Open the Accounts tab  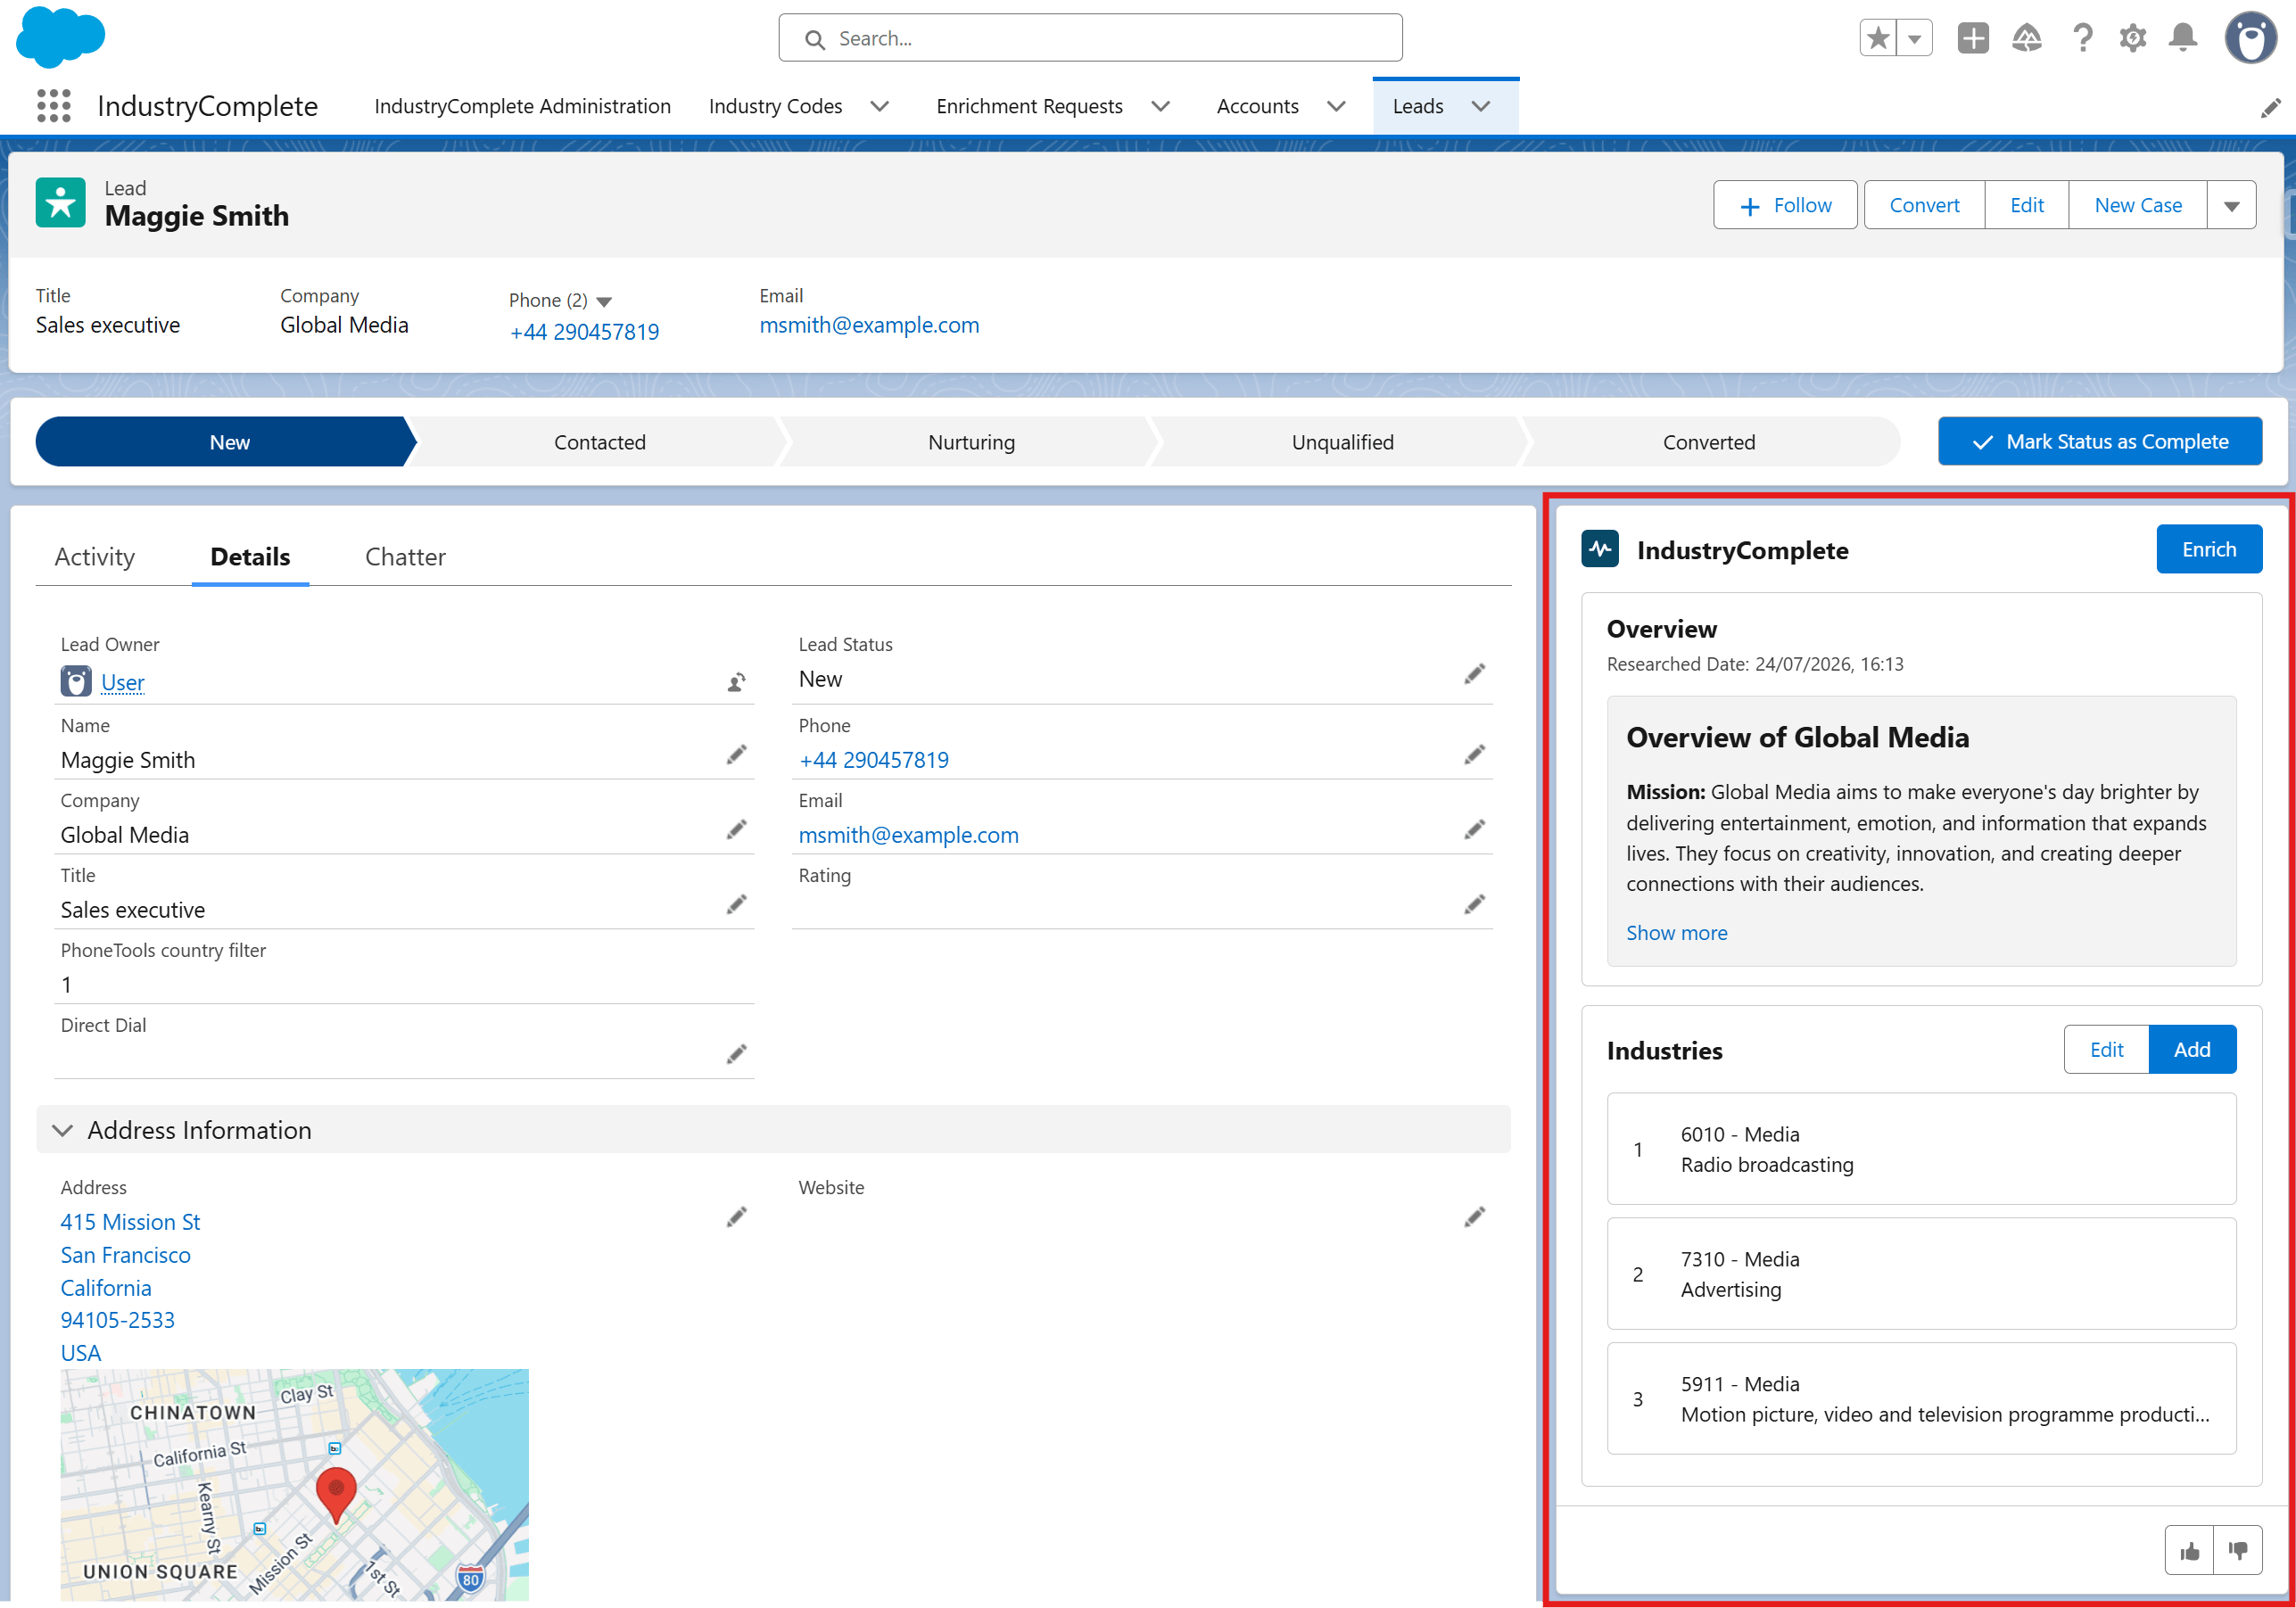[1258, 106]
